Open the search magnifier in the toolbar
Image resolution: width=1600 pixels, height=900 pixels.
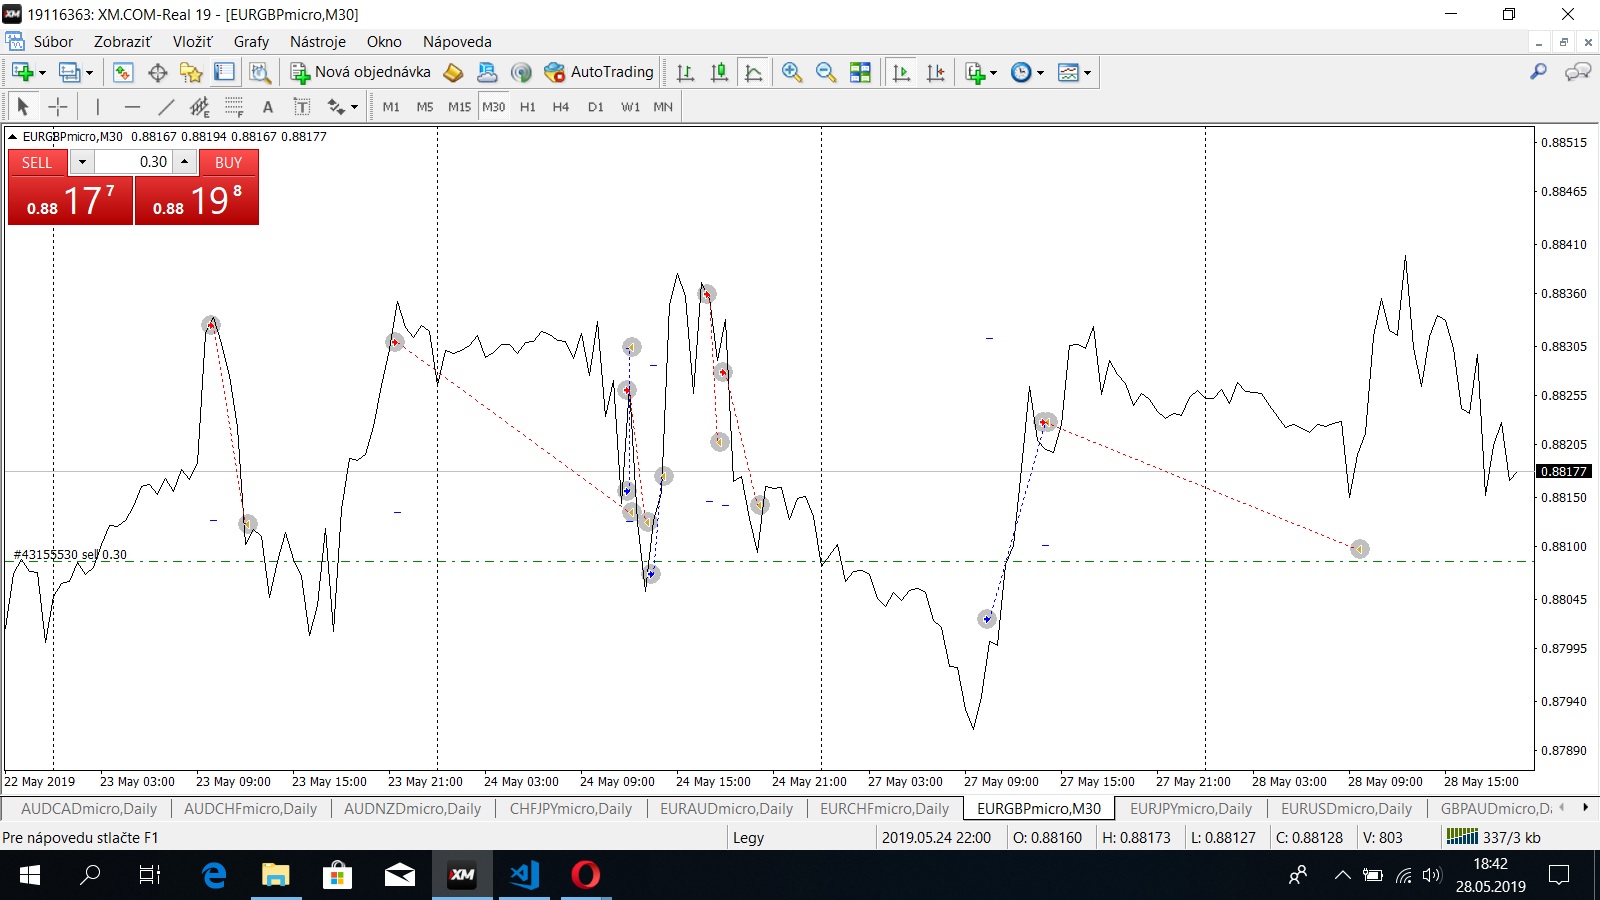coord(1538,72)
